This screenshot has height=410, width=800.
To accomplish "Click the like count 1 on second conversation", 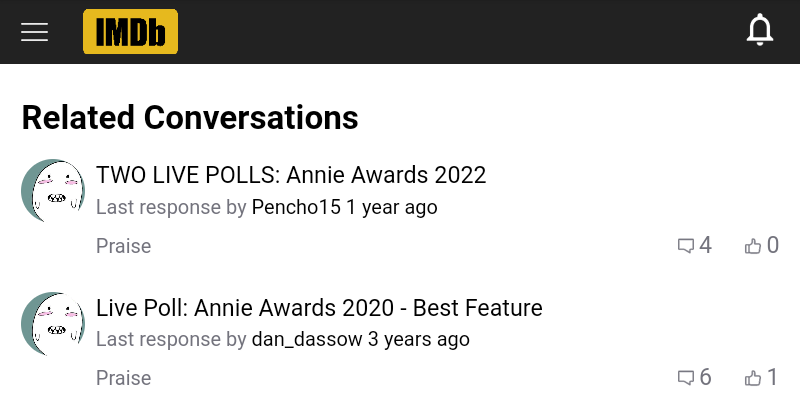I will pyautogui.click(x=772, y=378).
